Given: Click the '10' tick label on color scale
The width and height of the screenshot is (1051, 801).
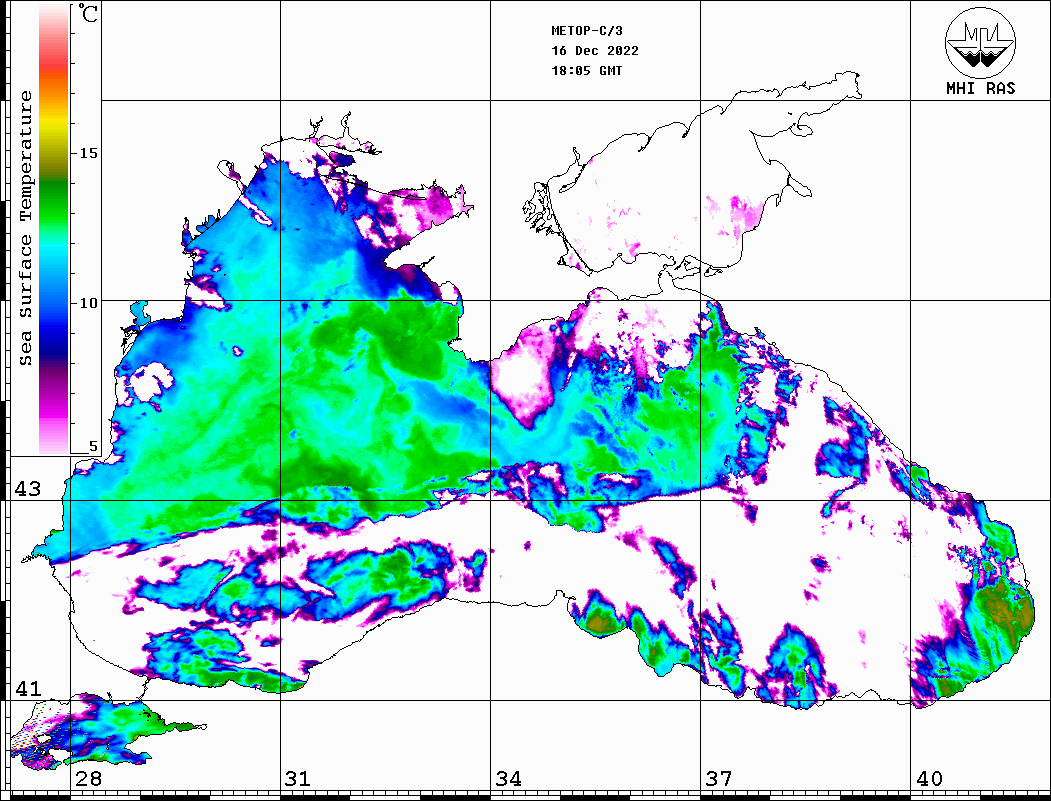Looking at the screenshot, I should click(x=88, y=304).
